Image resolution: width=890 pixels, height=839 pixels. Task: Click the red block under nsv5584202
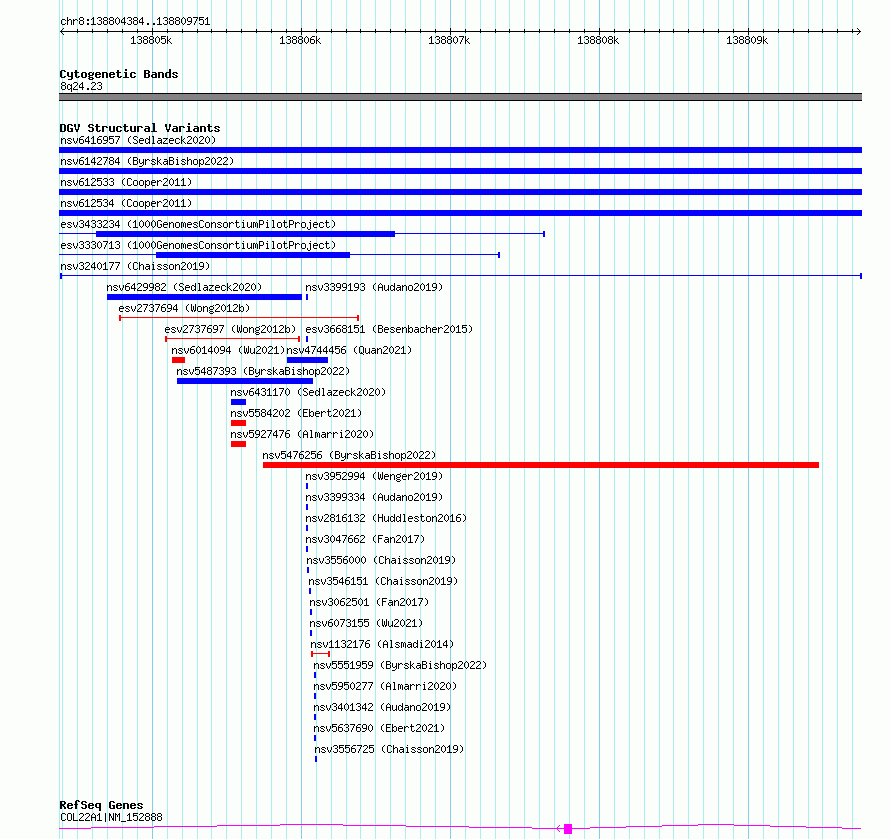pos(238,423)
